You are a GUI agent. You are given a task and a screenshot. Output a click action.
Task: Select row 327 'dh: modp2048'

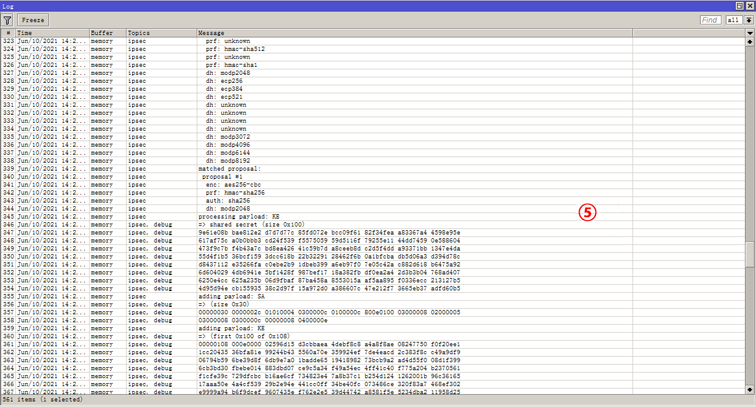[373, 73]
